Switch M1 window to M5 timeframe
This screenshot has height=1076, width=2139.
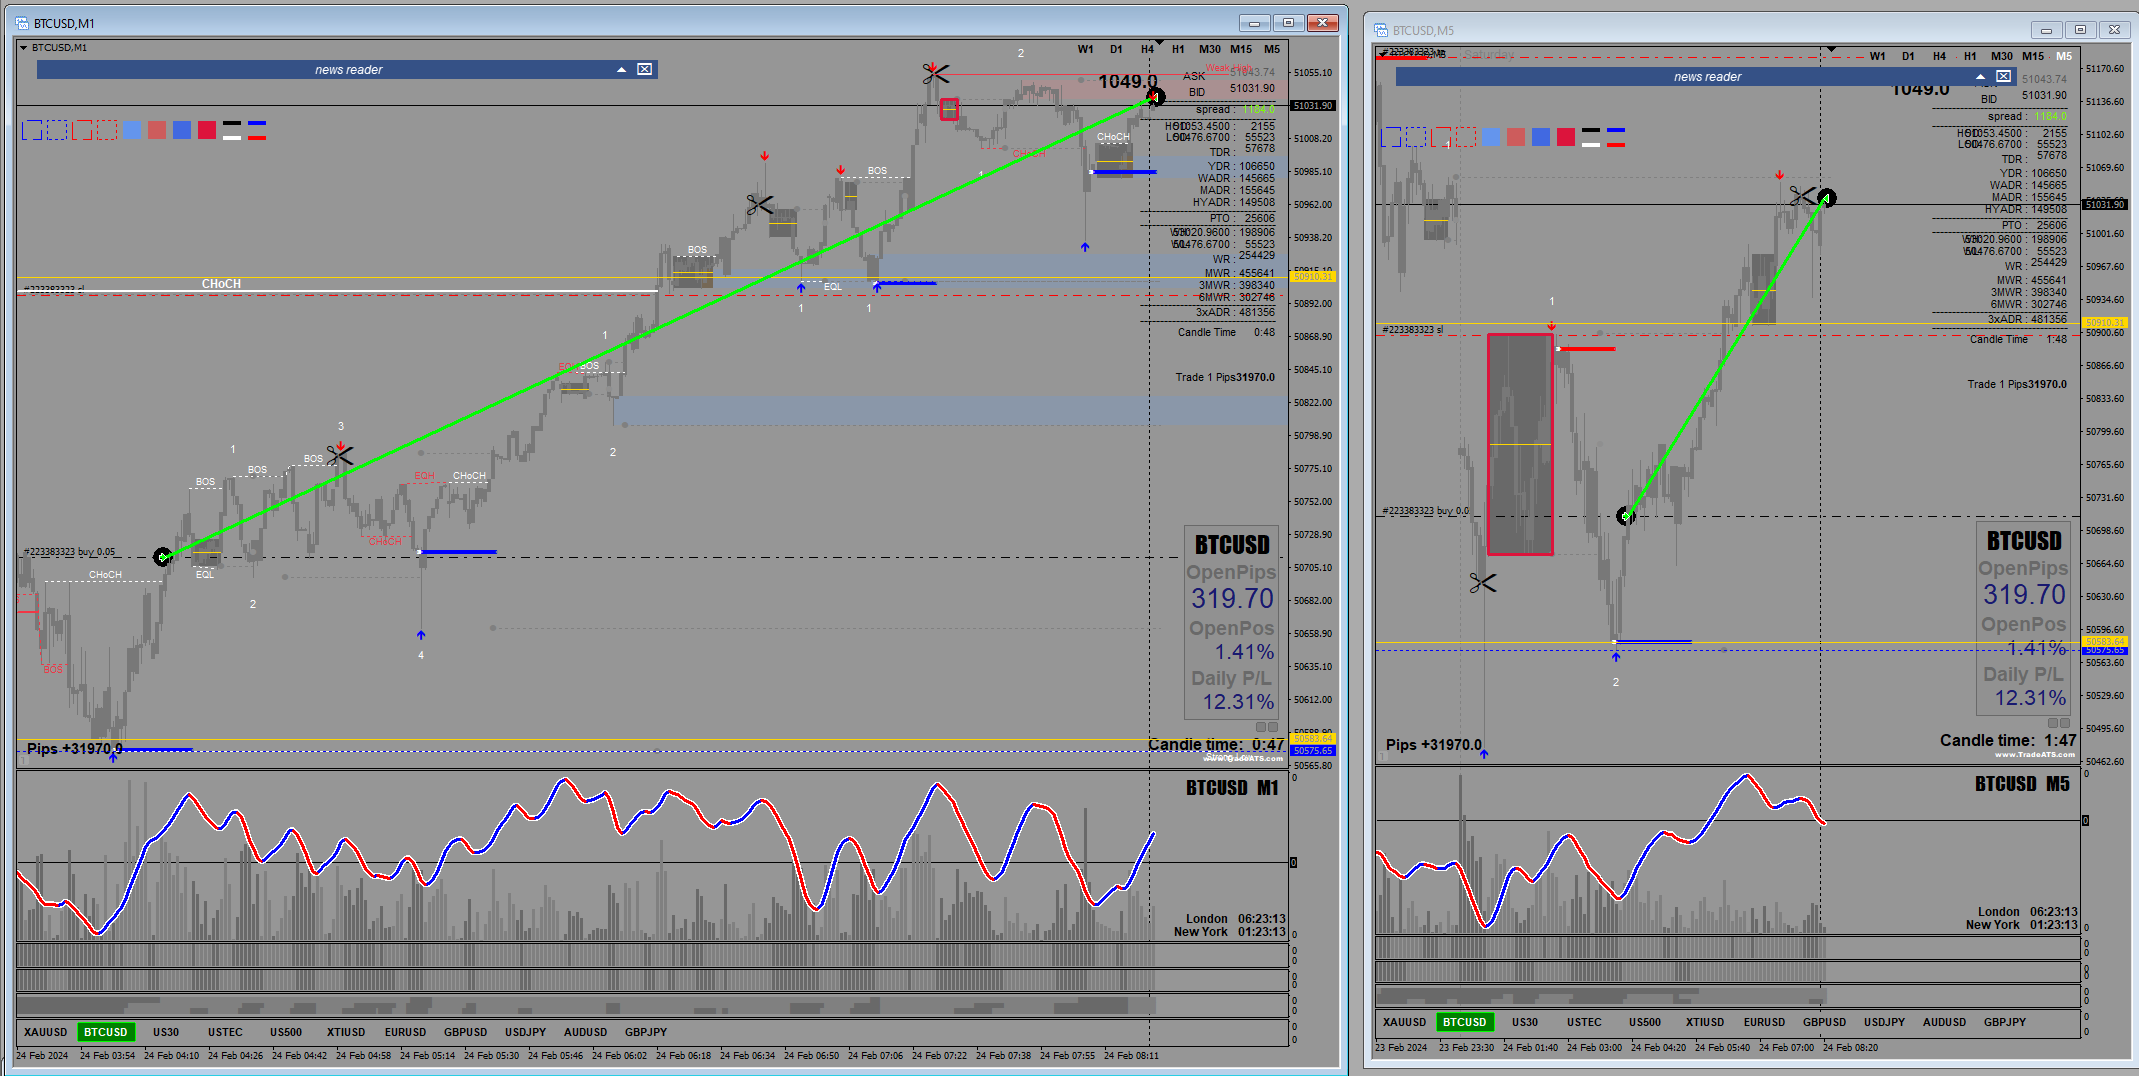click(x=1272, y=49)
